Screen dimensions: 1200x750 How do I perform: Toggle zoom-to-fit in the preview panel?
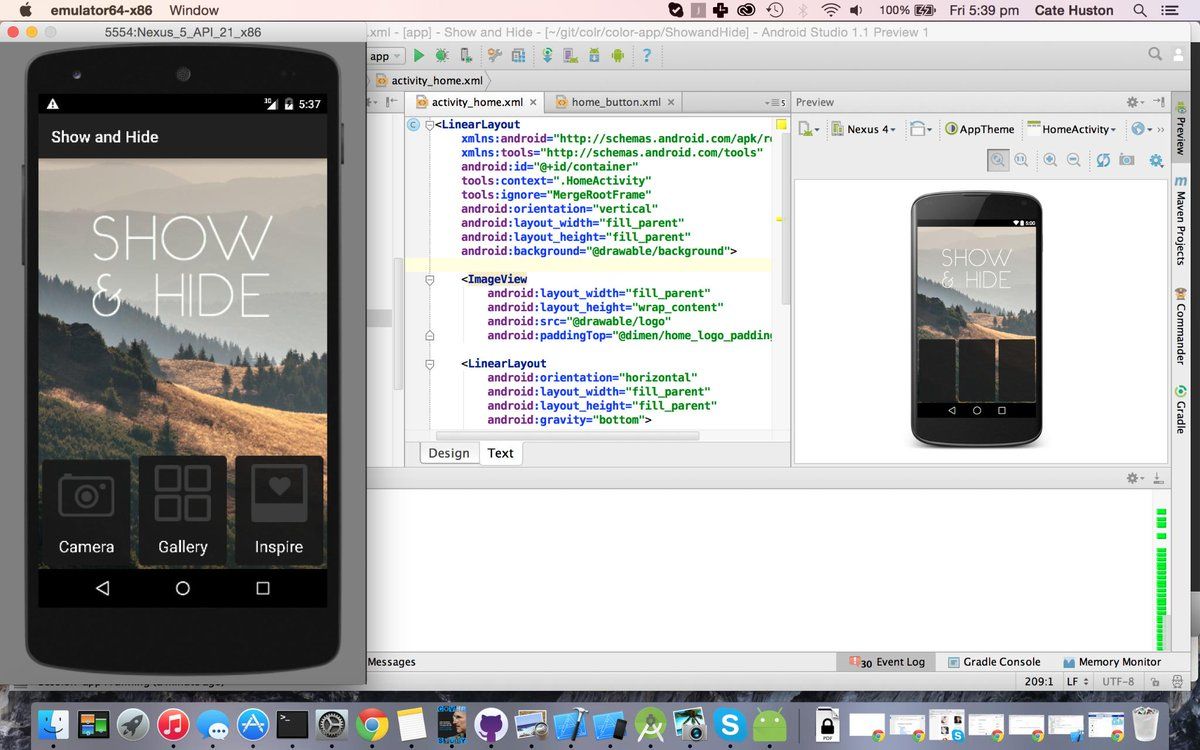996,160
